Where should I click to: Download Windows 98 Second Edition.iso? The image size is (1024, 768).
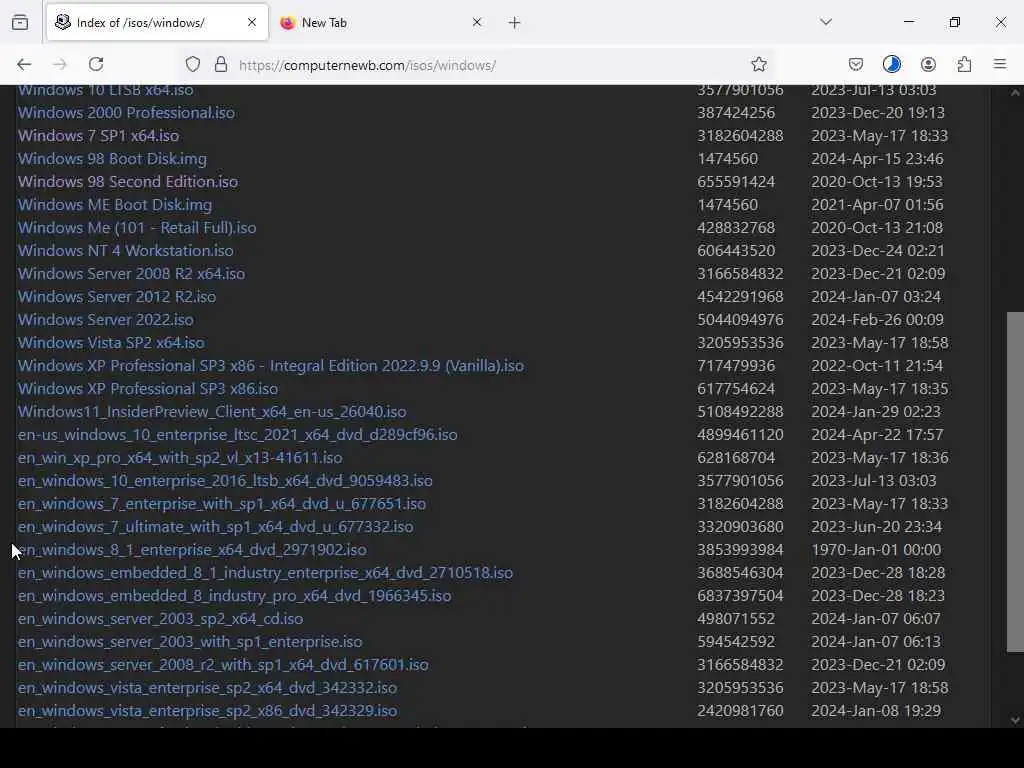pyautogui.click(x=127, y=182)
